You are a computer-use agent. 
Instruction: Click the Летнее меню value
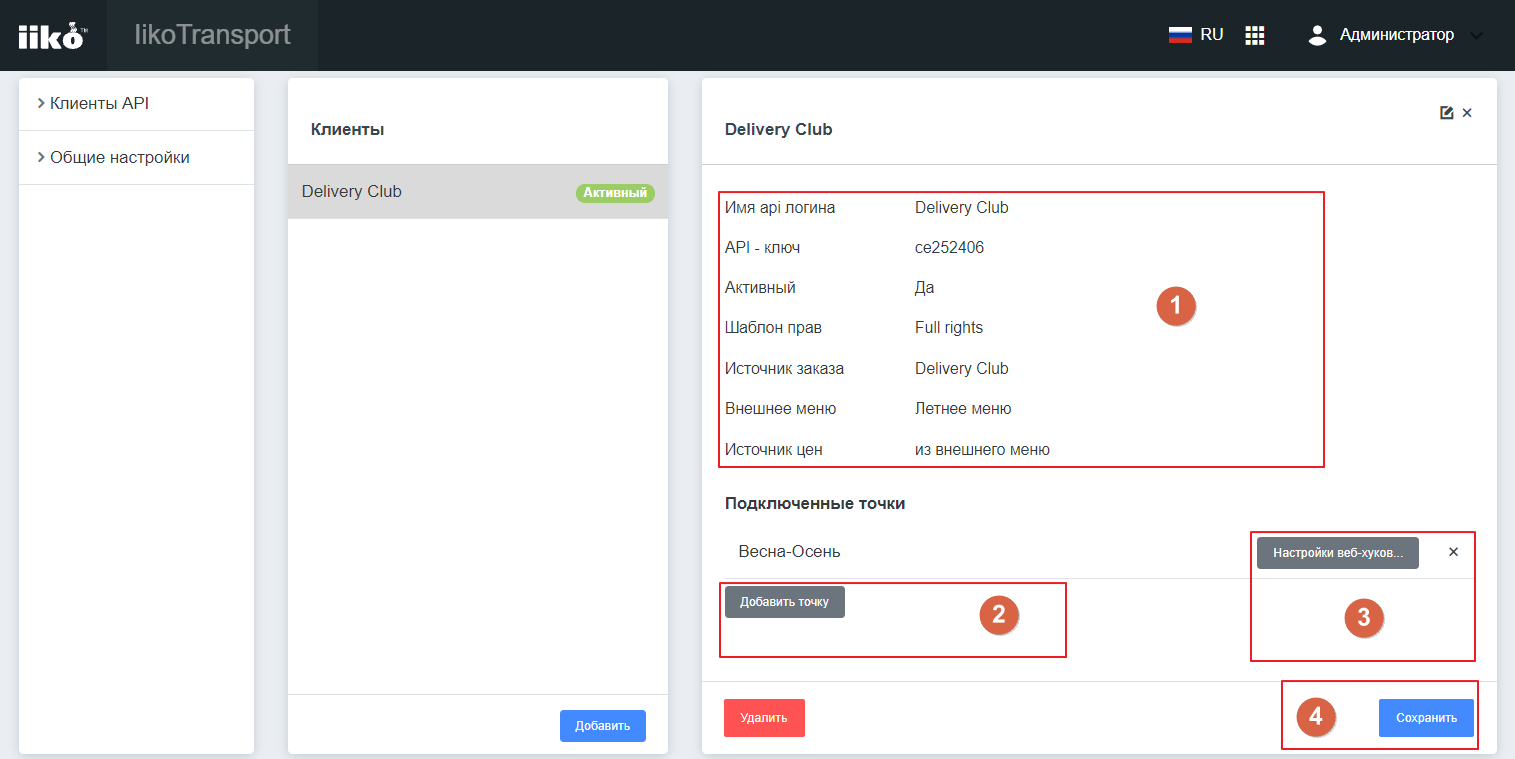point(963,408)
